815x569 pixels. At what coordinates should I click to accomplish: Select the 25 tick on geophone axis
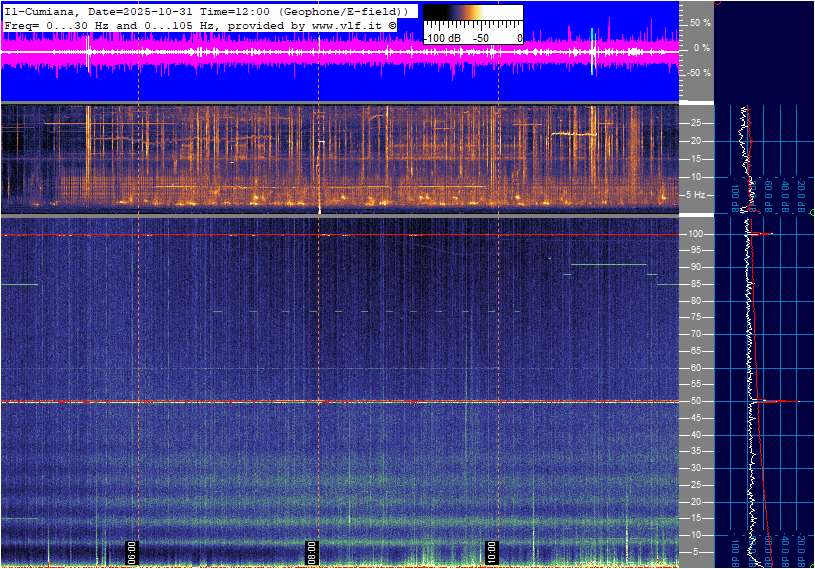tap(695, 123)
